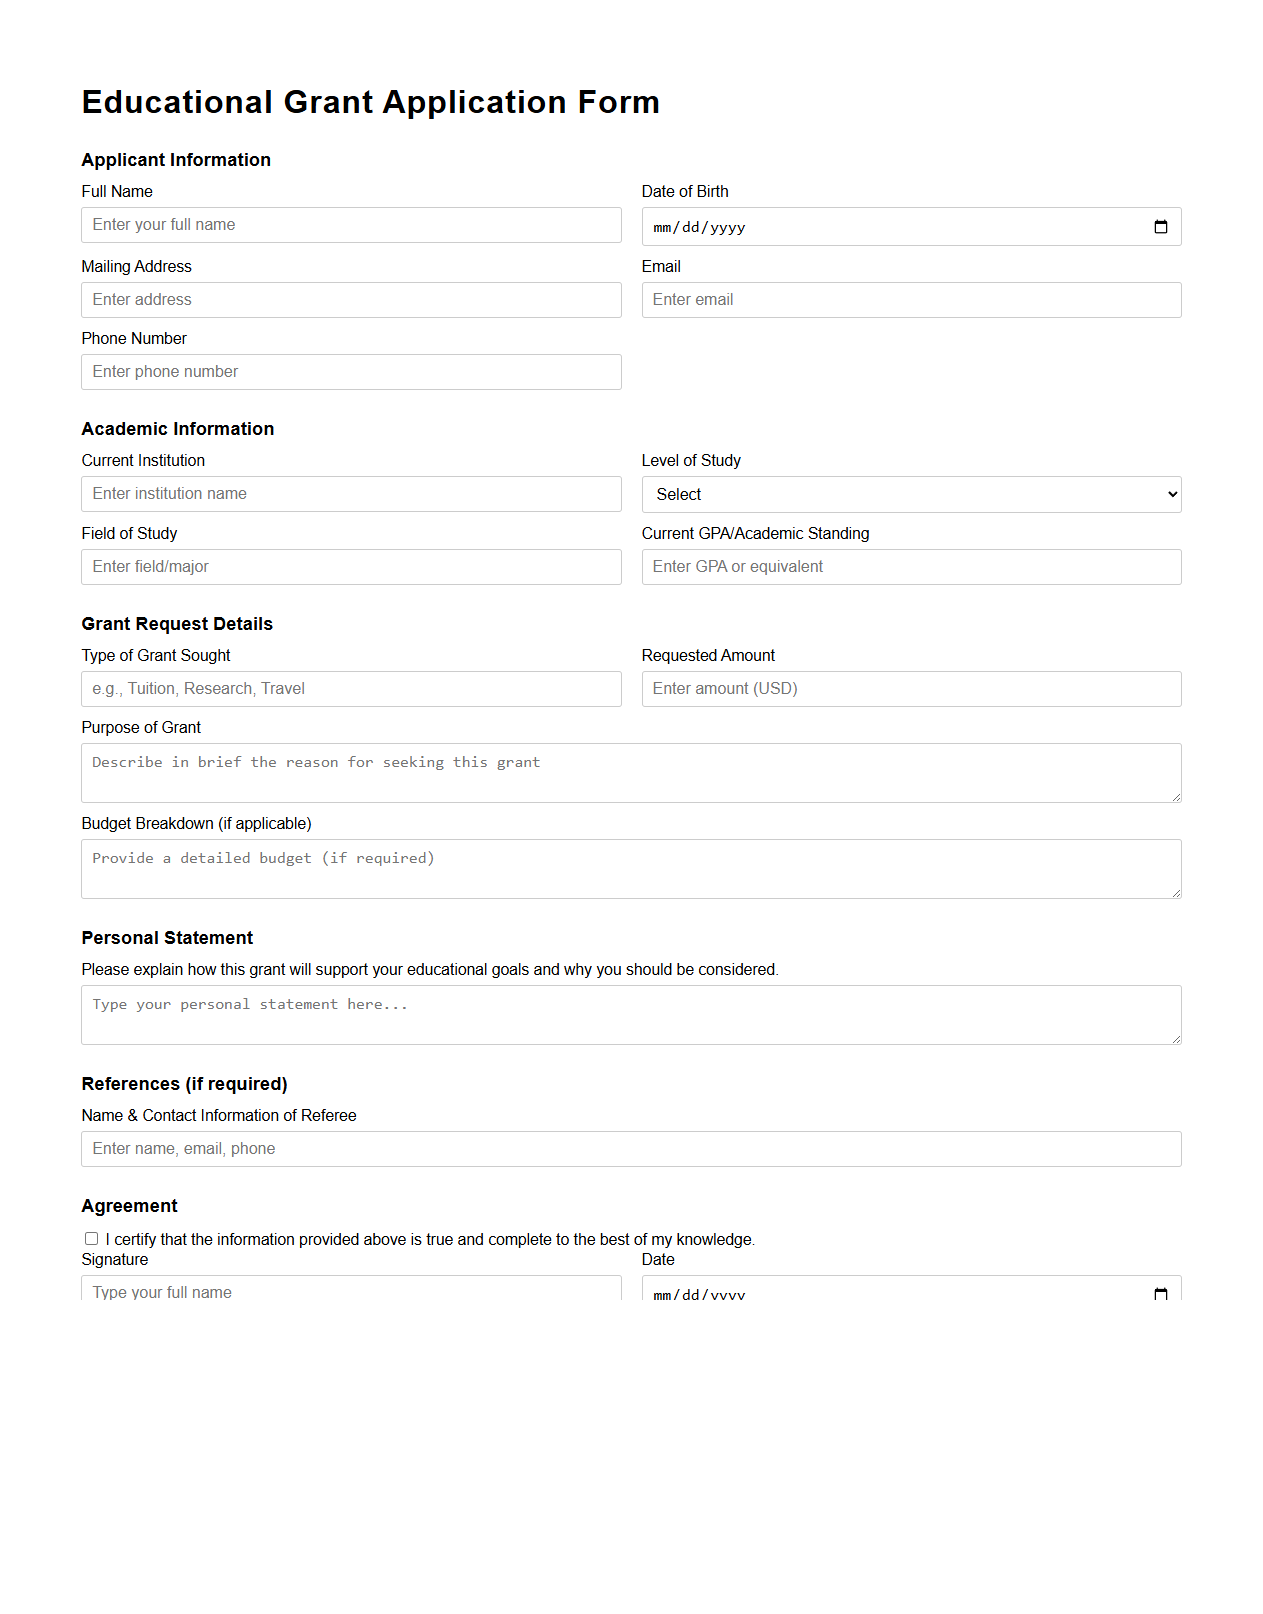Image resolution: width=1263 pixels, height=1614 pixels.
Task: Select the Budget Breakdown textarea
Action: 631,869
